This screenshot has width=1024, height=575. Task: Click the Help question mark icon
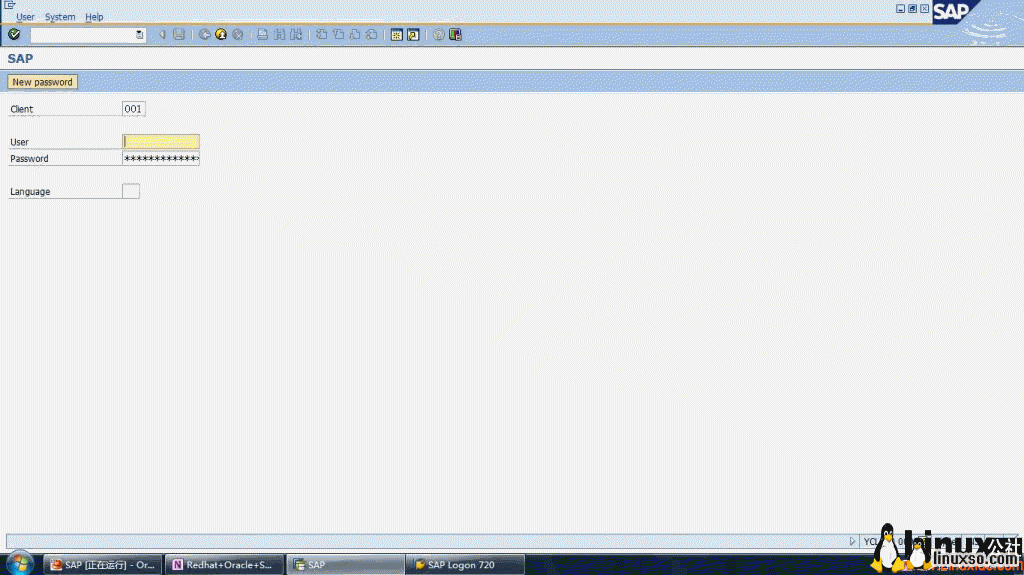point(438,35)
